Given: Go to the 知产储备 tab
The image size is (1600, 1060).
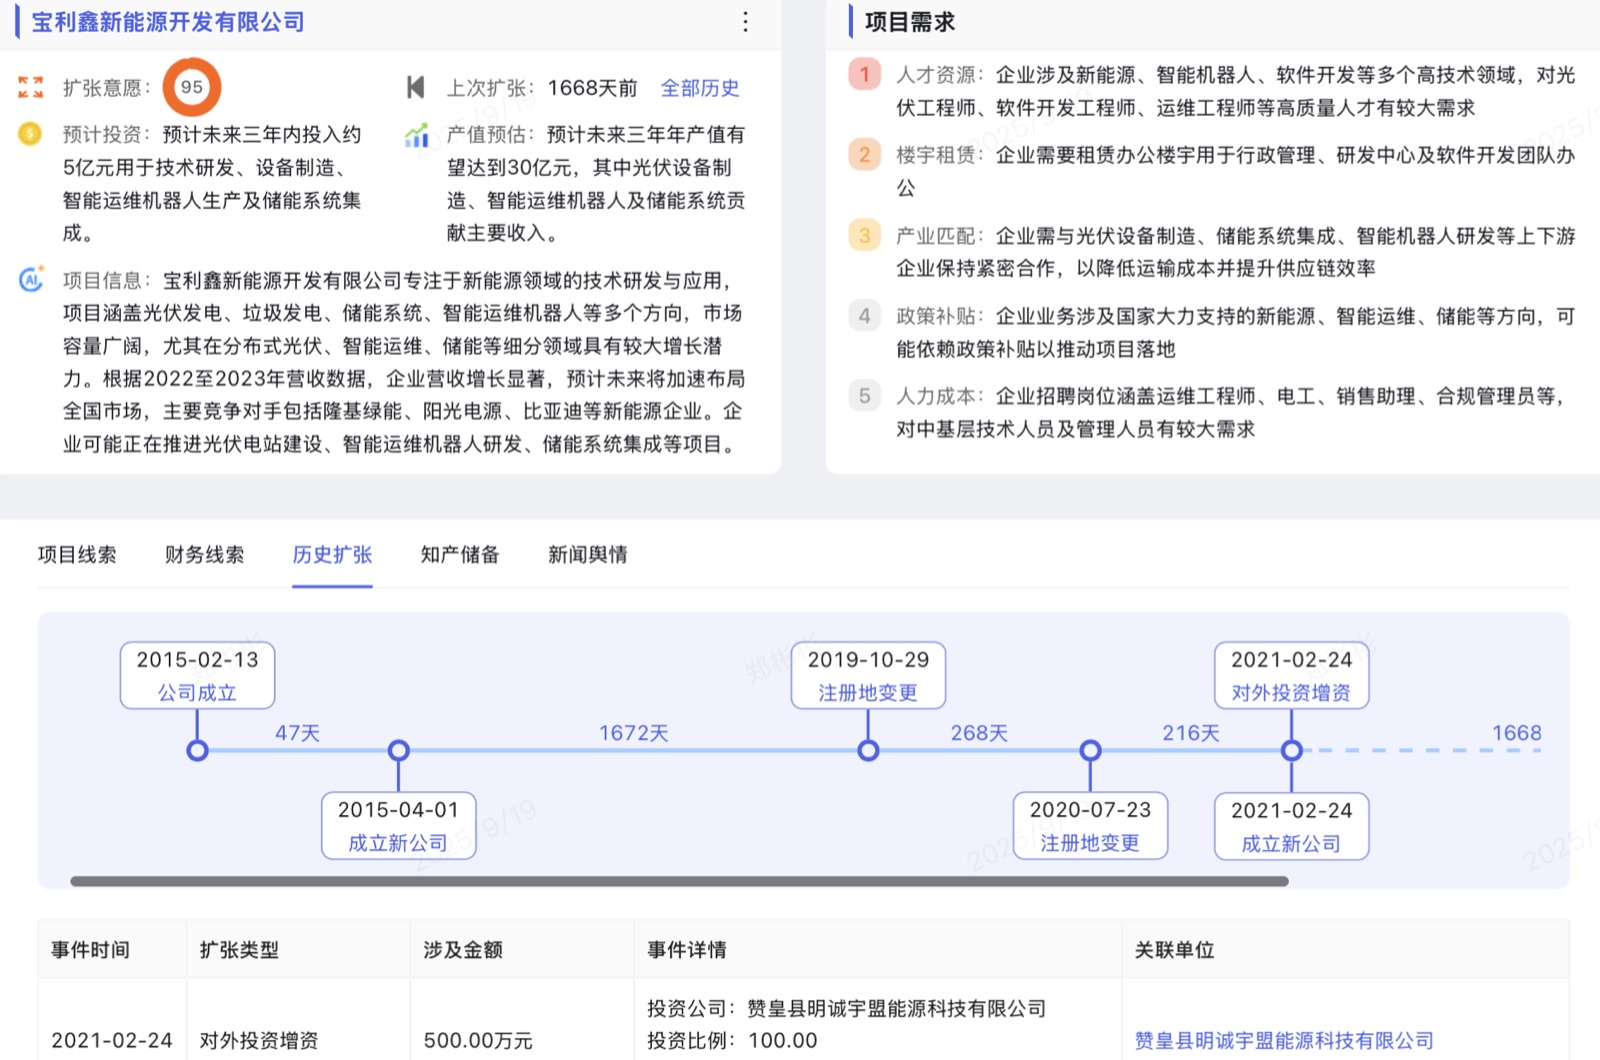Looking at the screenshot, I should click(x=460, y=555).
